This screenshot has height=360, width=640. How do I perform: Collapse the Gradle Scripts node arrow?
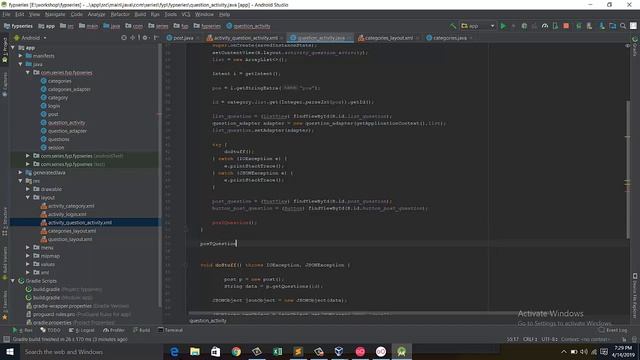(x=13, y=281)
